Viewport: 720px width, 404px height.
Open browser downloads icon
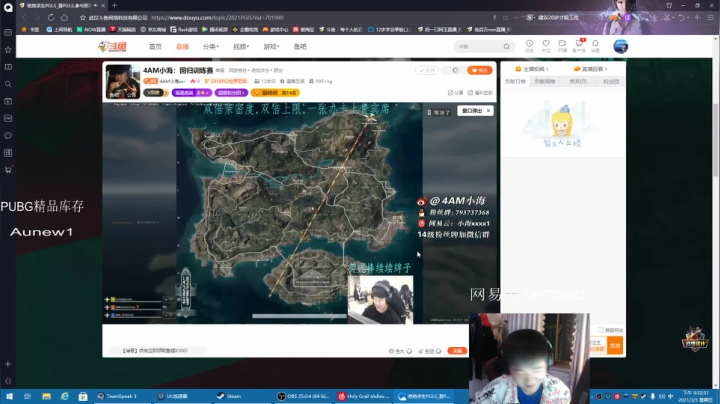coord(654,17)
